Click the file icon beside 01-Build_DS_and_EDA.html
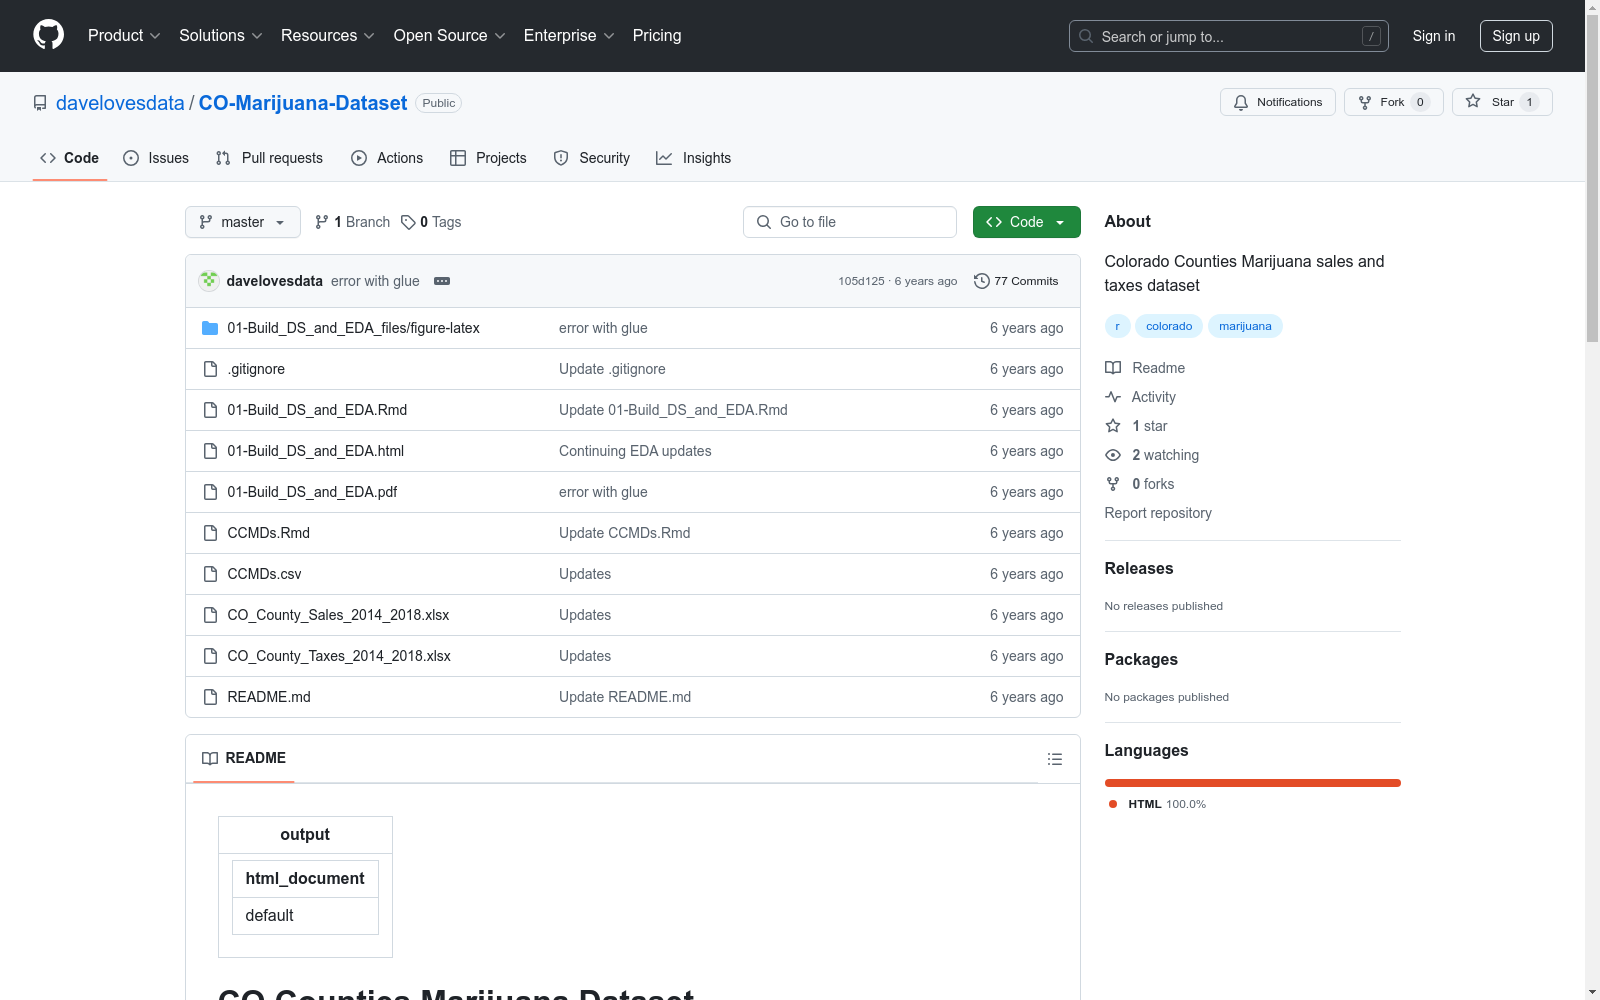 (210, 451)
